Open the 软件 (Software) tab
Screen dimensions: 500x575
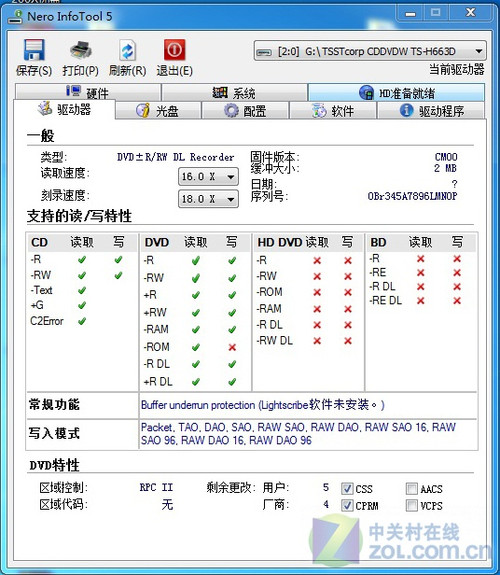coord(333,110)
